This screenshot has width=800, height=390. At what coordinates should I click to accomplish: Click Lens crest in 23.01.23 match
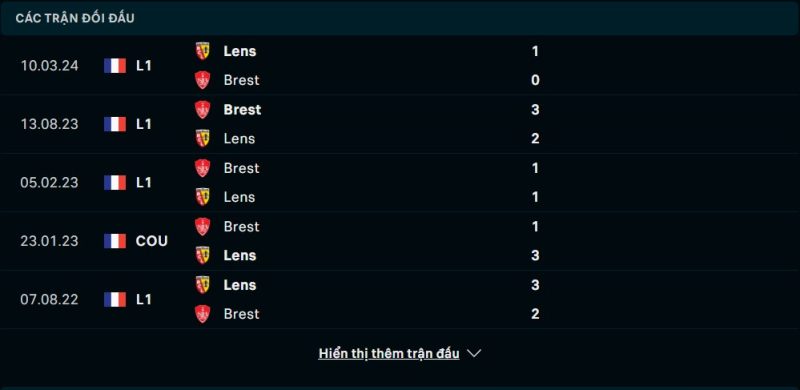(203, 255)
